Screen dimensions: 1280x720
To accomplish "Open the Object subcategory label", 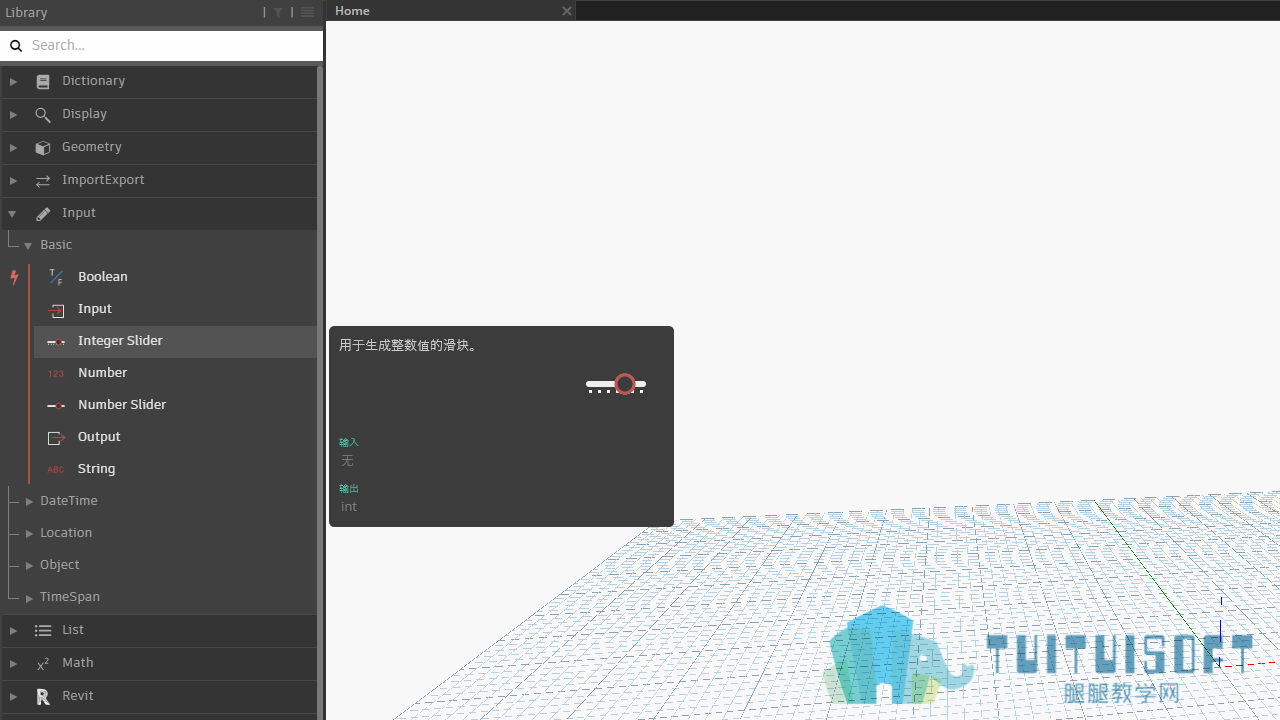I will (x=60, y=565).
